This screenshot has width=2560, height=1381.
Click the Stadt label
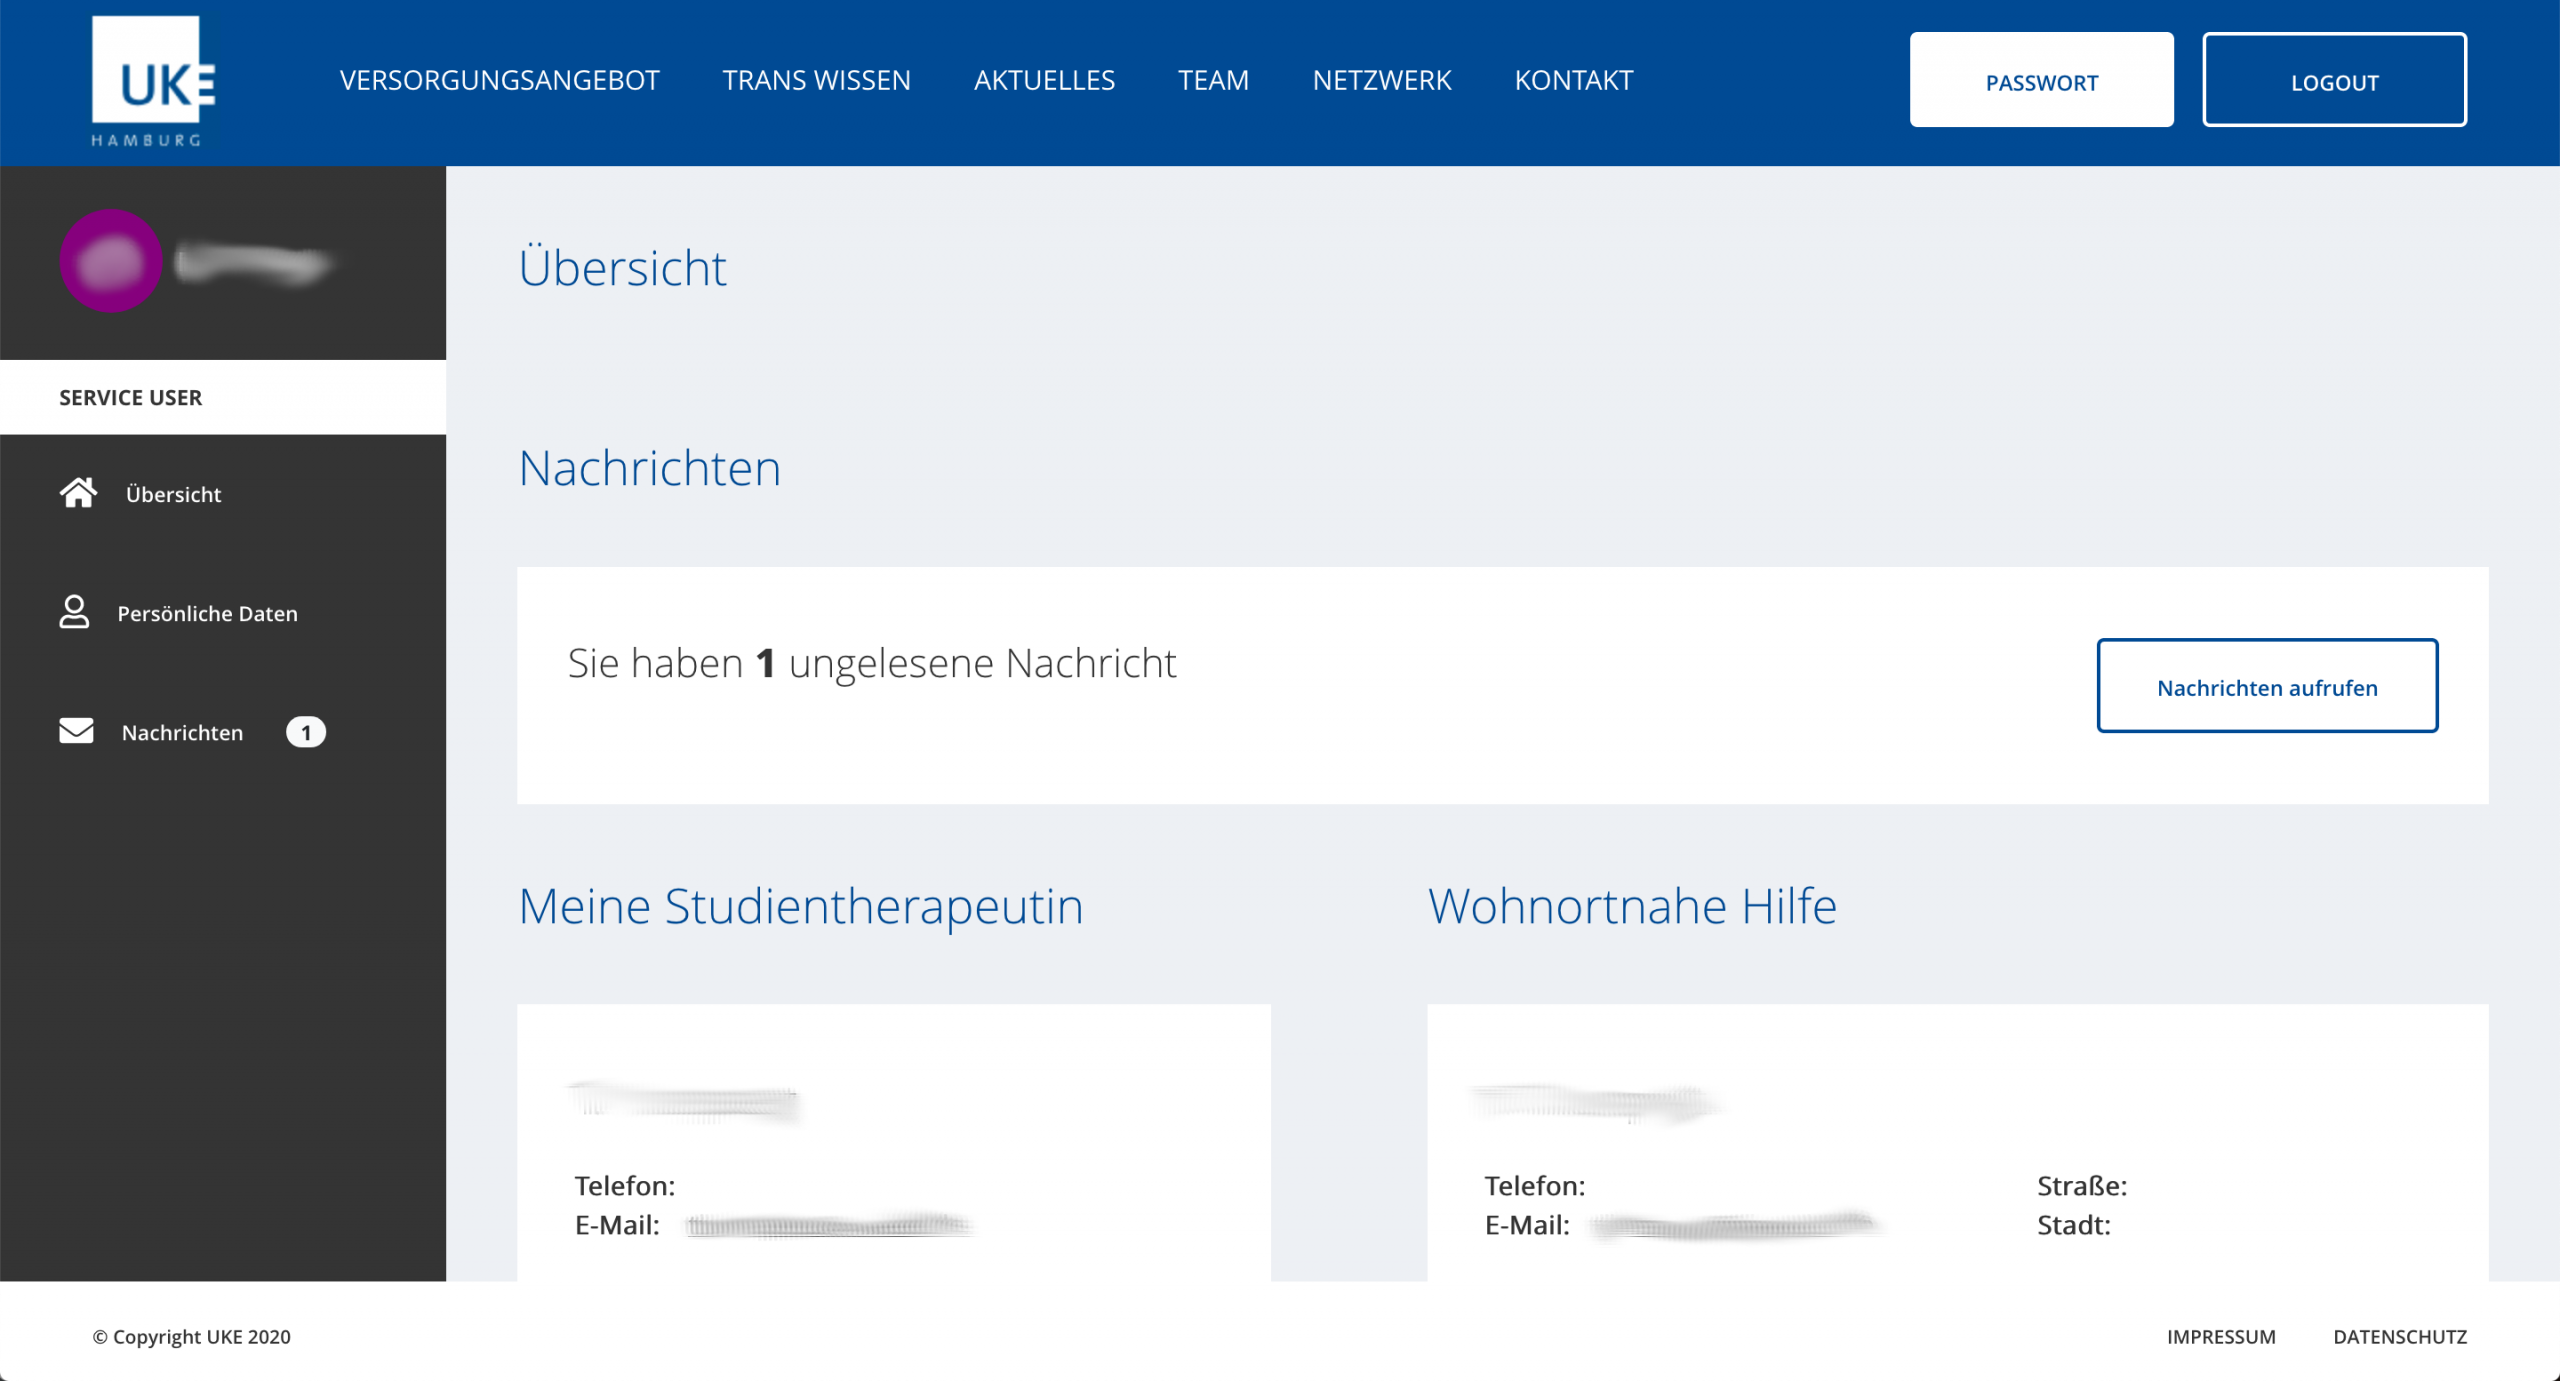[x=2074, y=1225]
